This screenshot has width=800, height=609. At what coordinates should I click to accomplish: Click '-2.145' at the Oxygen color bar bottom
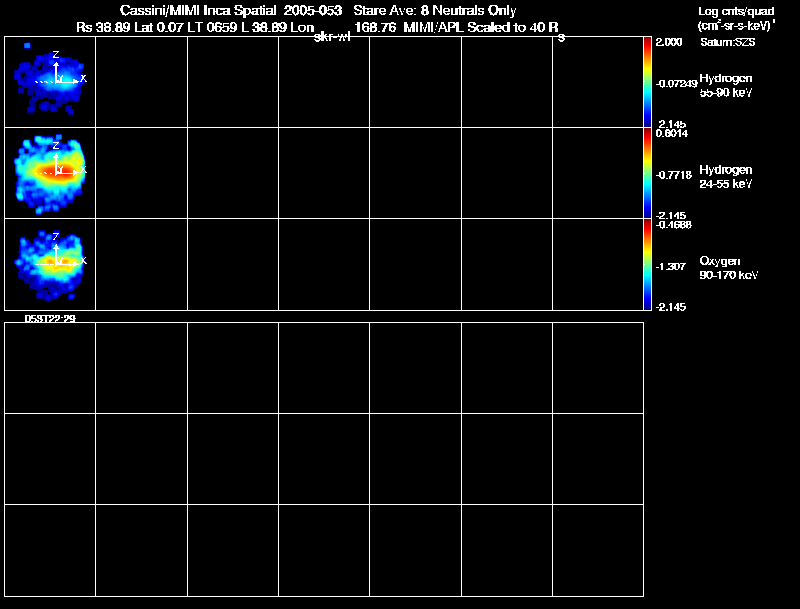pos(670,307)
